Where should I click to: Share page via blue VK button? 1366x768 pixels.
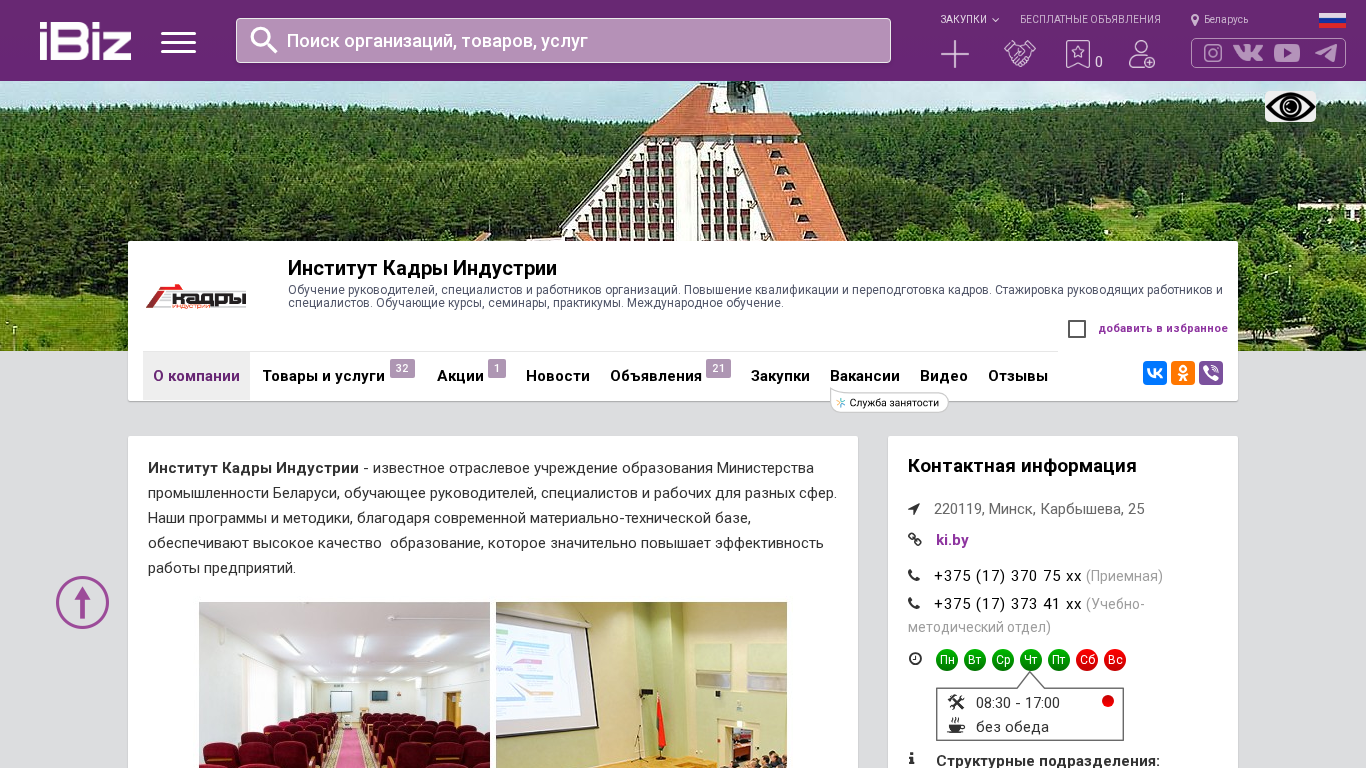1155,373
